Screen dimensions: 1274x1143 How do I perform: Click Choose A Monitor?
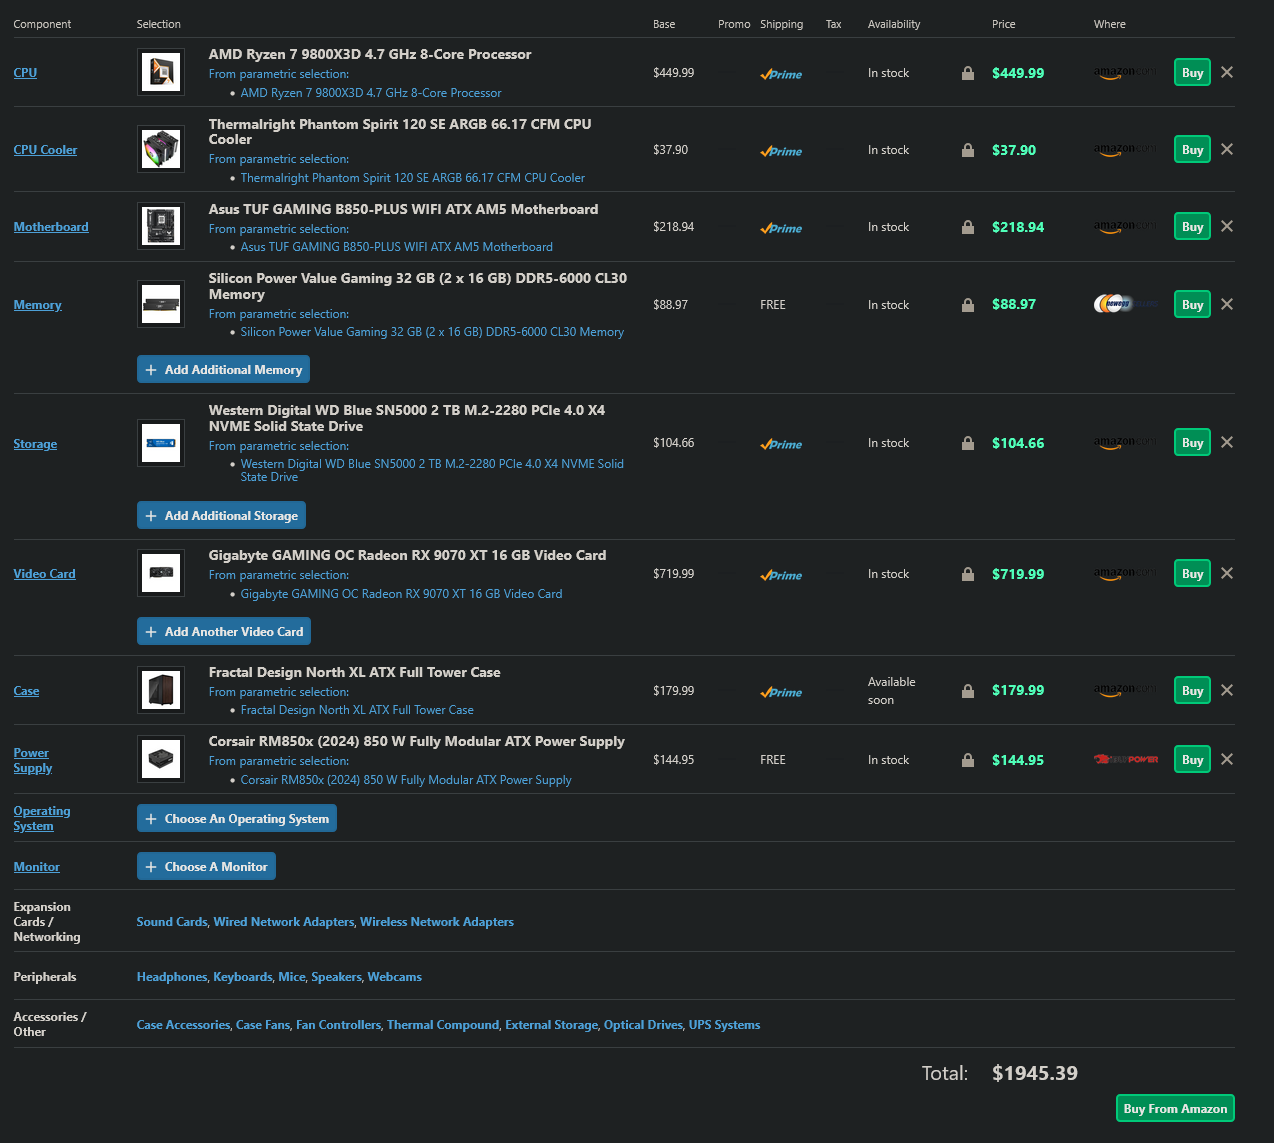point(206,866)
